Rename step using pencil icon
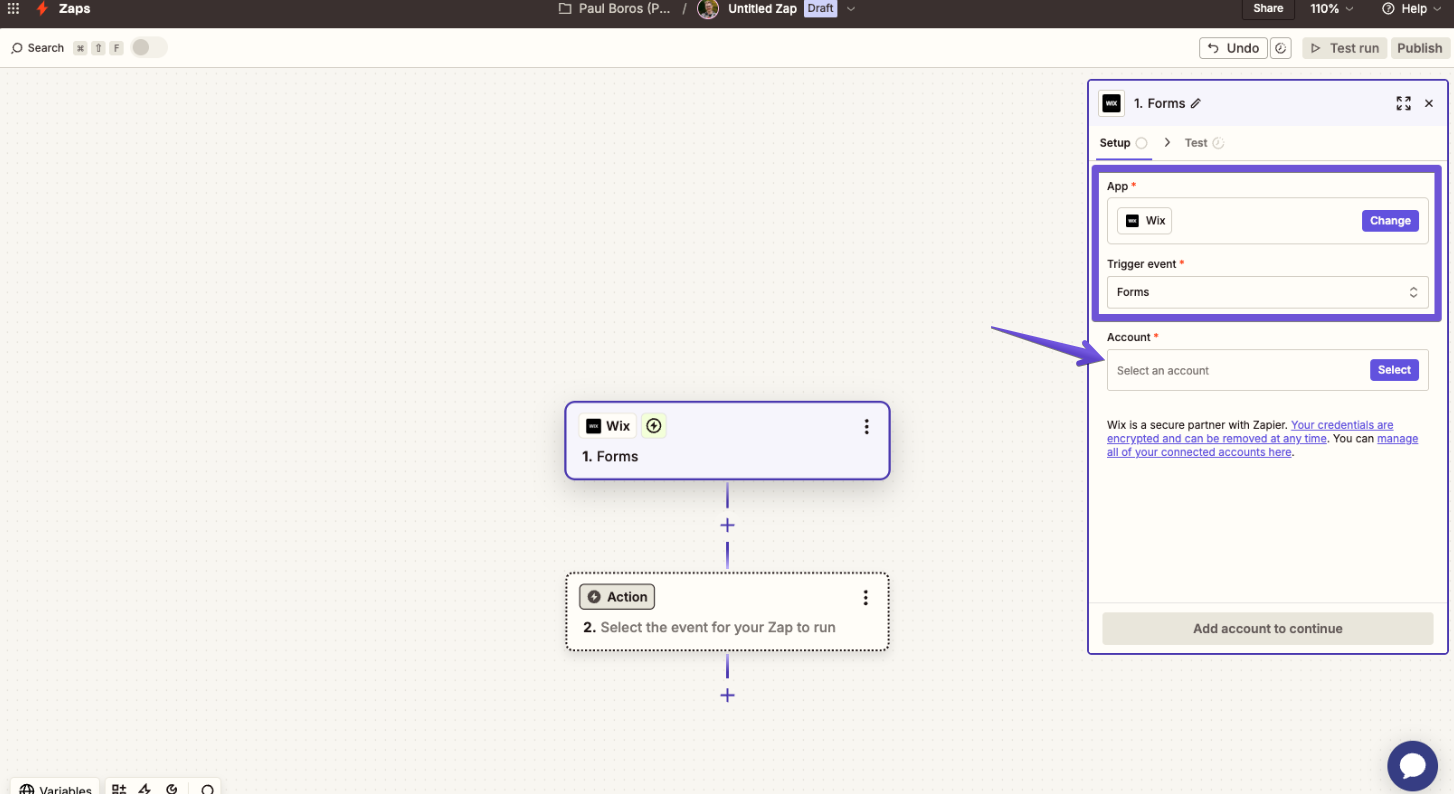 (1196, 103)
